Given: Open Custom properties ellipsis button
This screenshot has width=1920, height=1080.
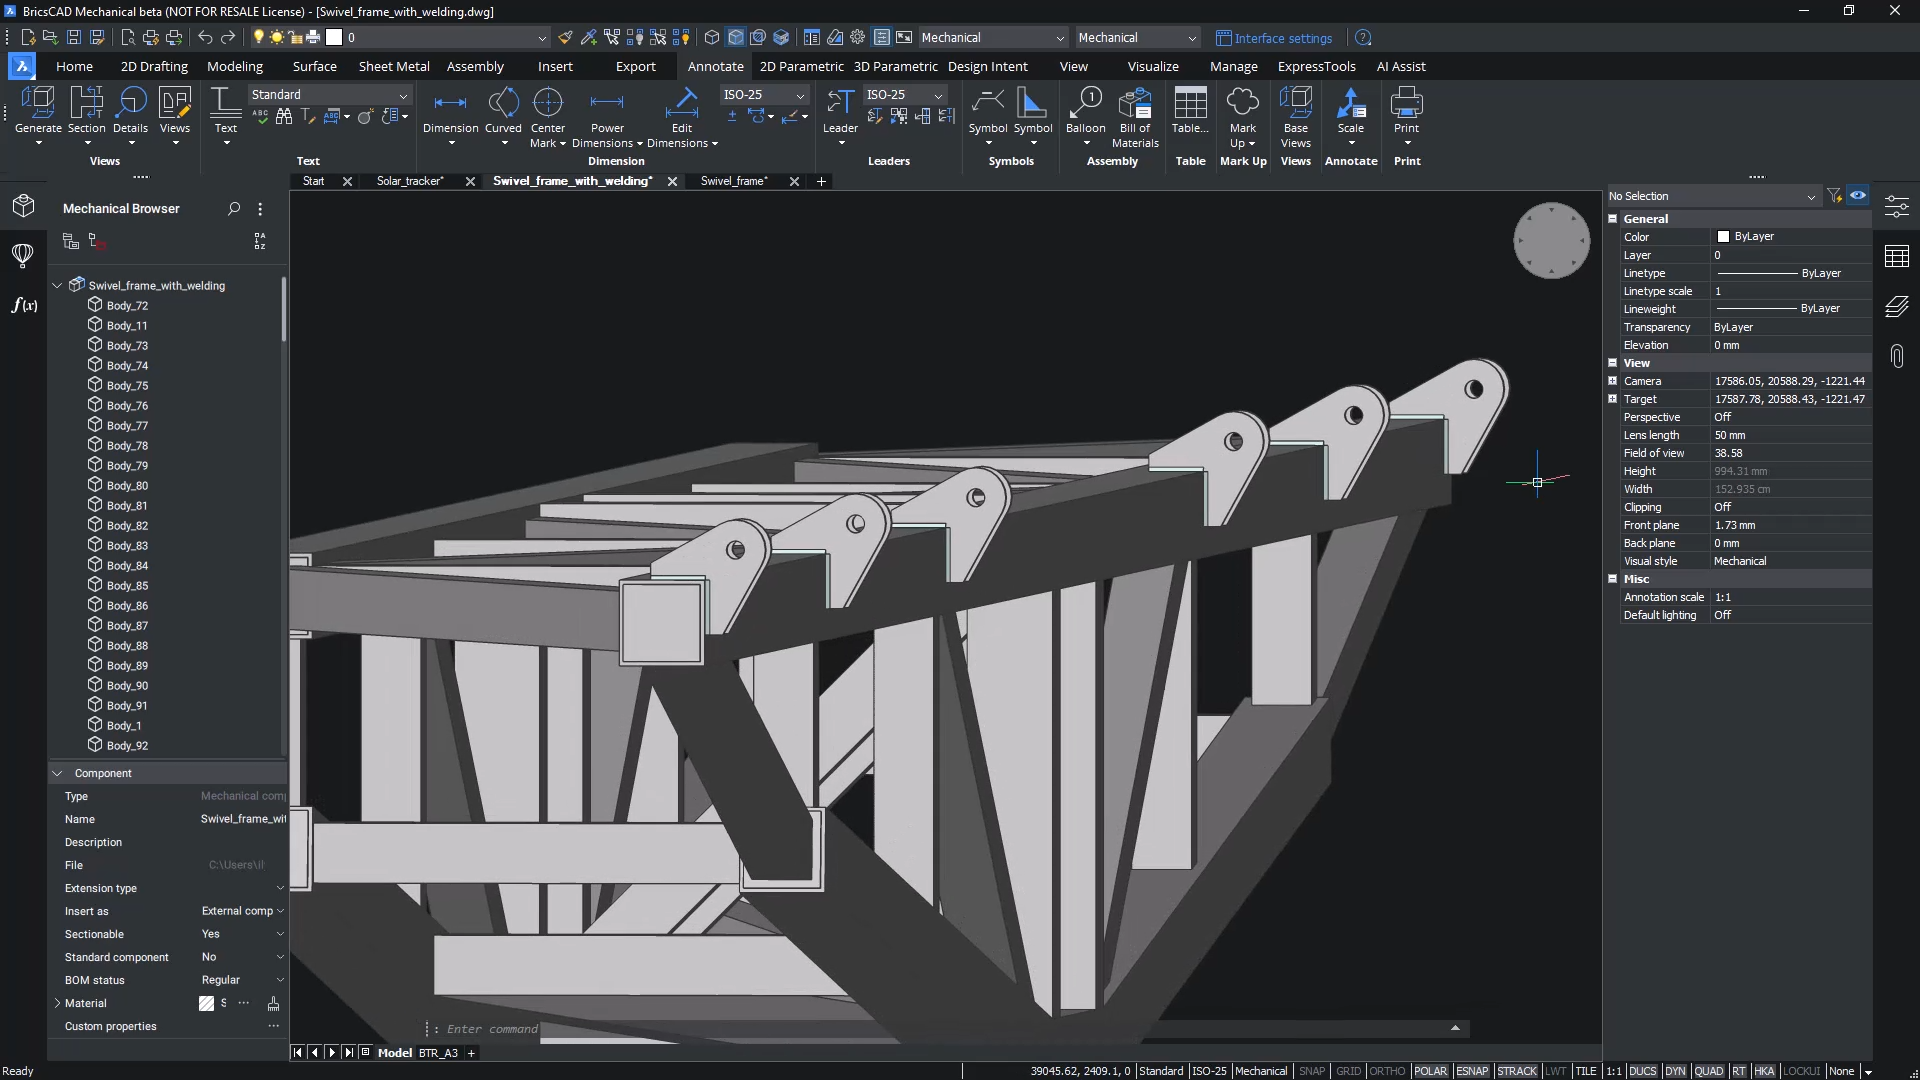Looking at the screenshot, I should pos(273,1026).
